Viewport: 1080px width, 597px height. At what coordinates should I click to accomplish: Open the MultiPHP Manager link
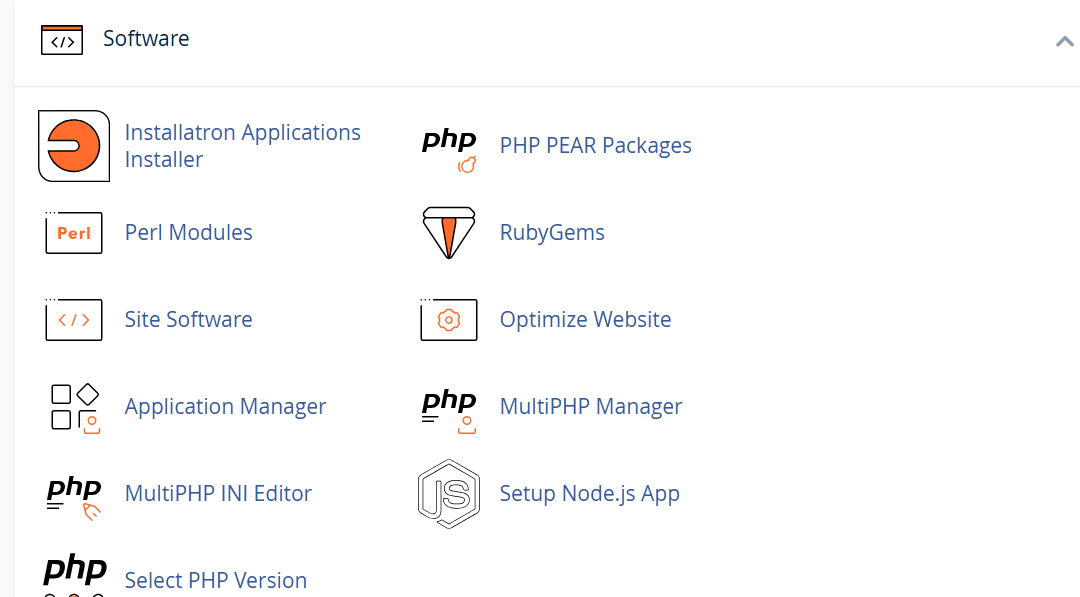(x=590, y=406)
